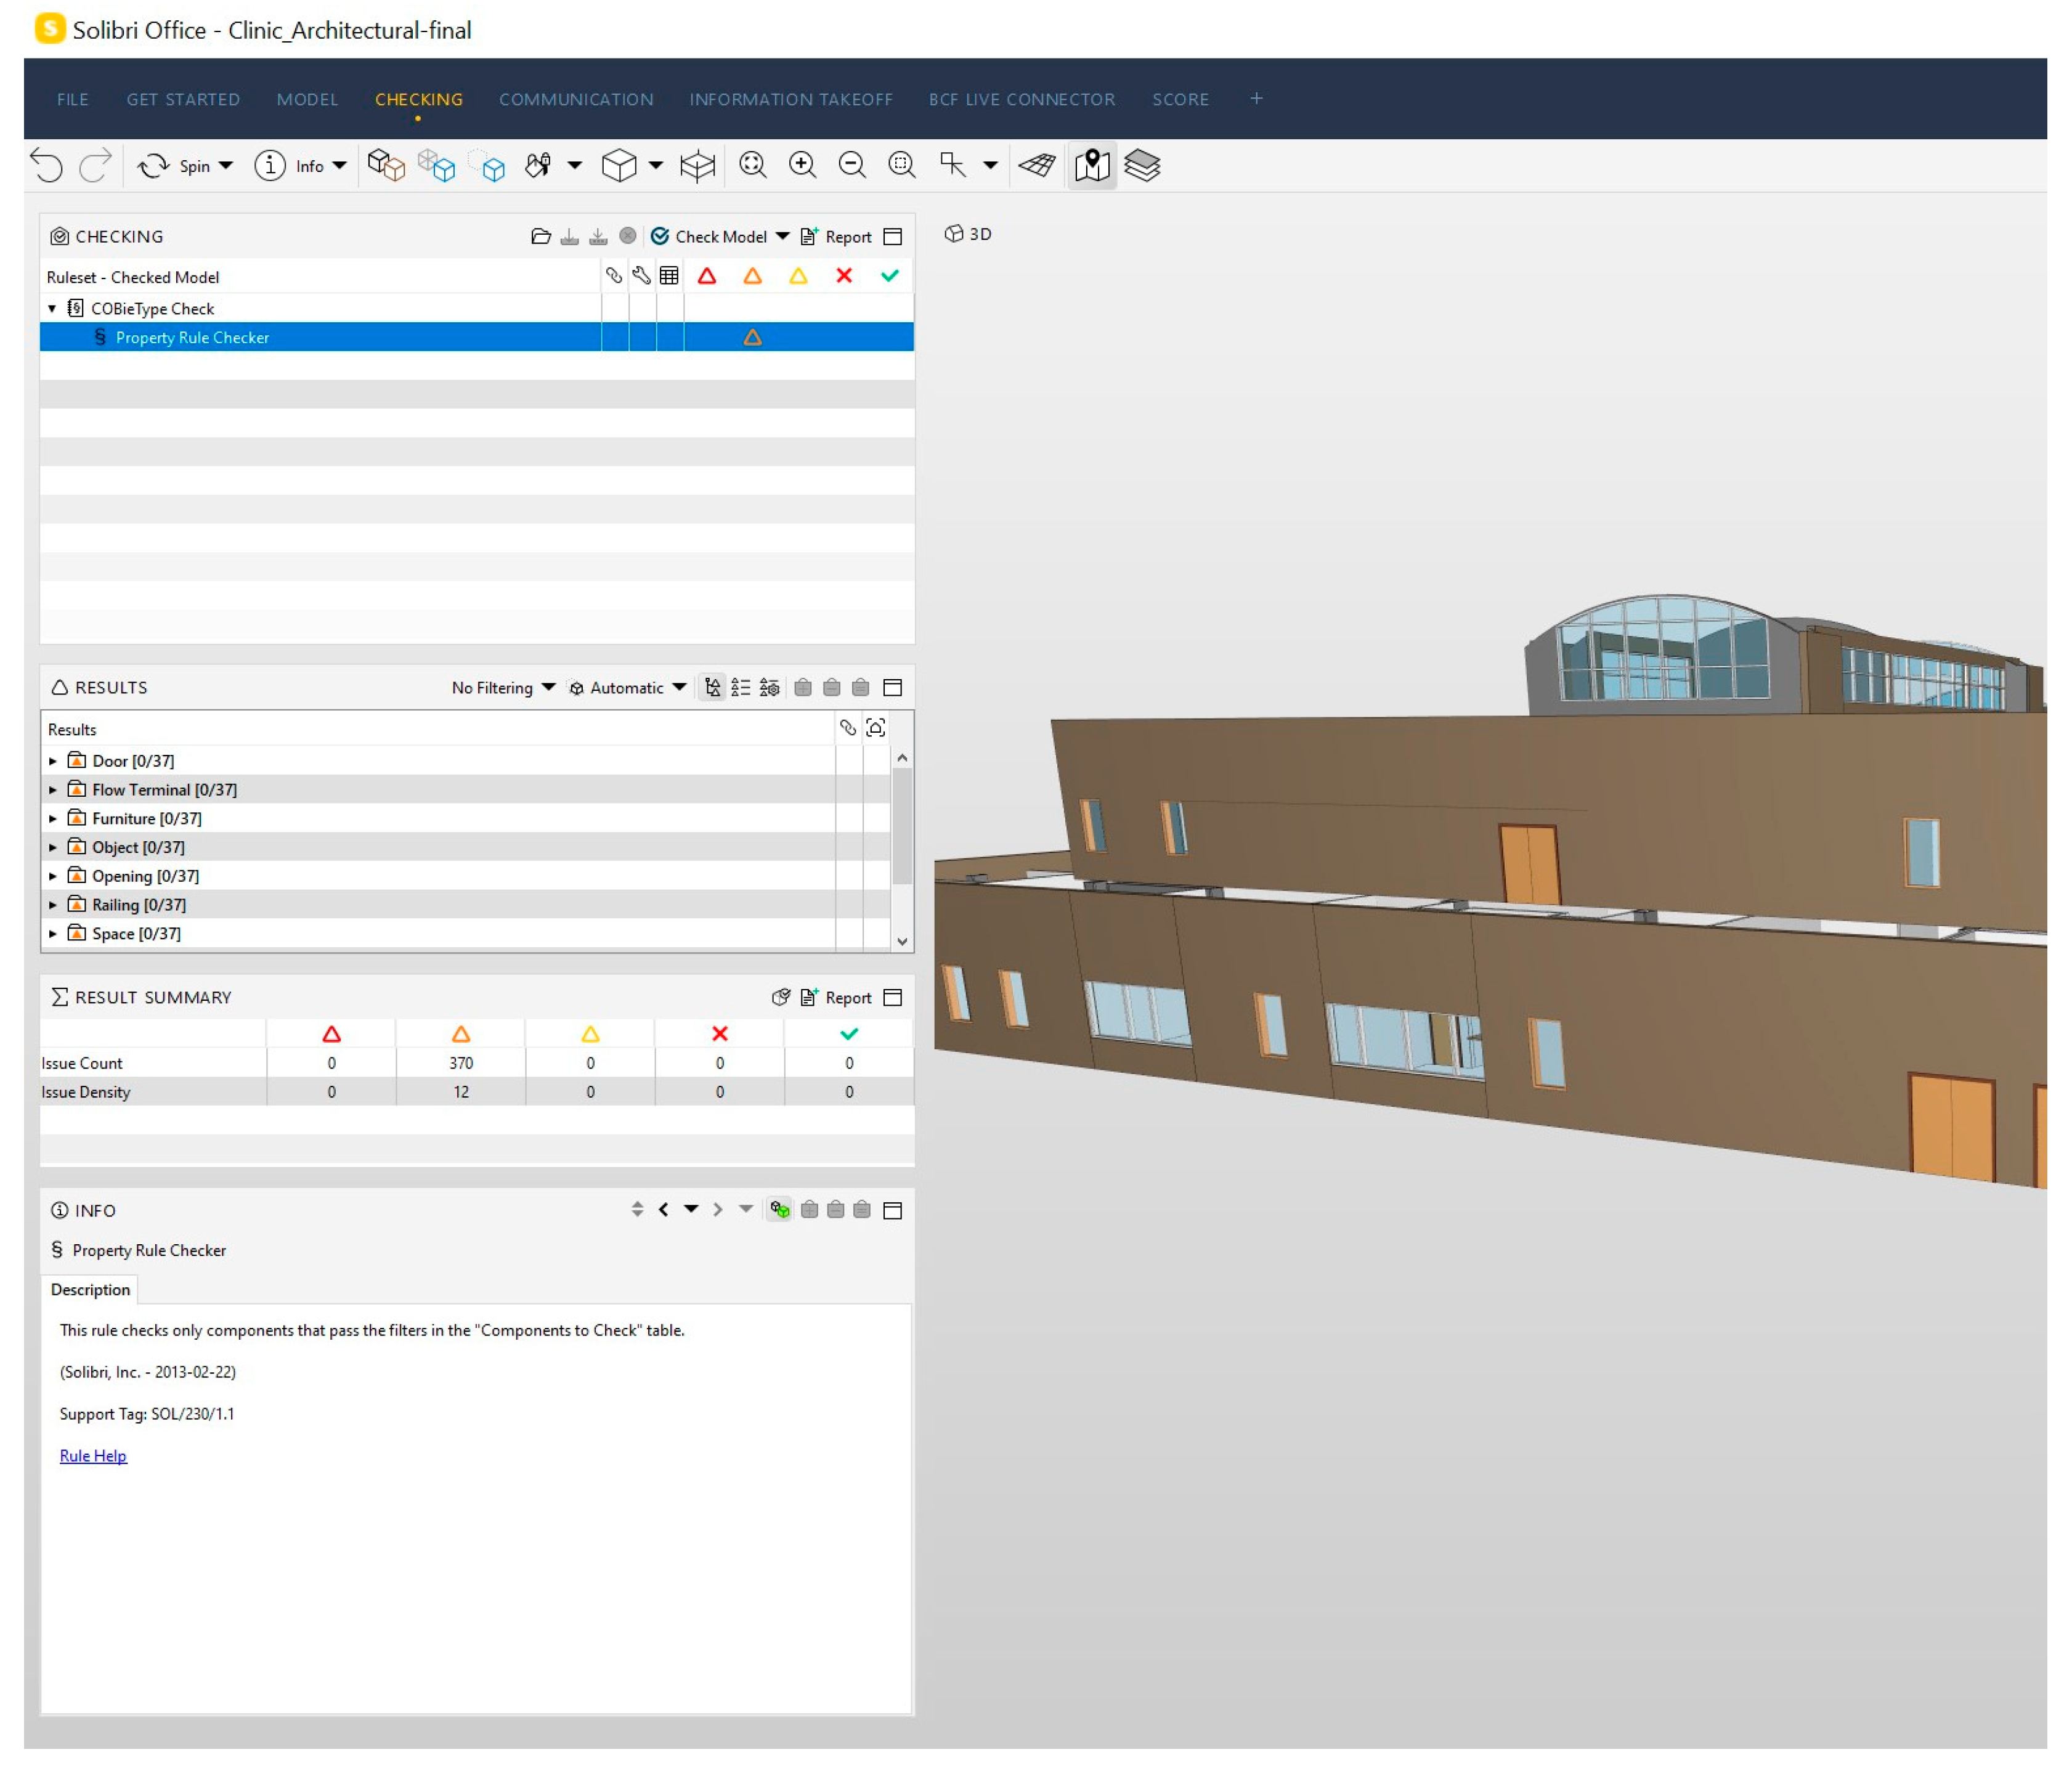Viewport: 2072px width, 1768px height.
Task: Open the Rule Help link
Action: pos(93,1456)
